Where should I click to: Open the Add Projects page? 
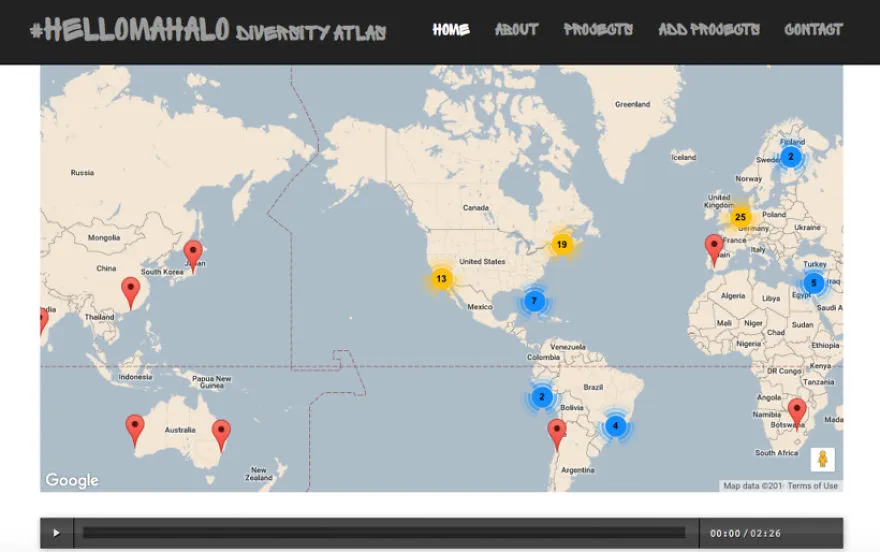pos(709,30)
